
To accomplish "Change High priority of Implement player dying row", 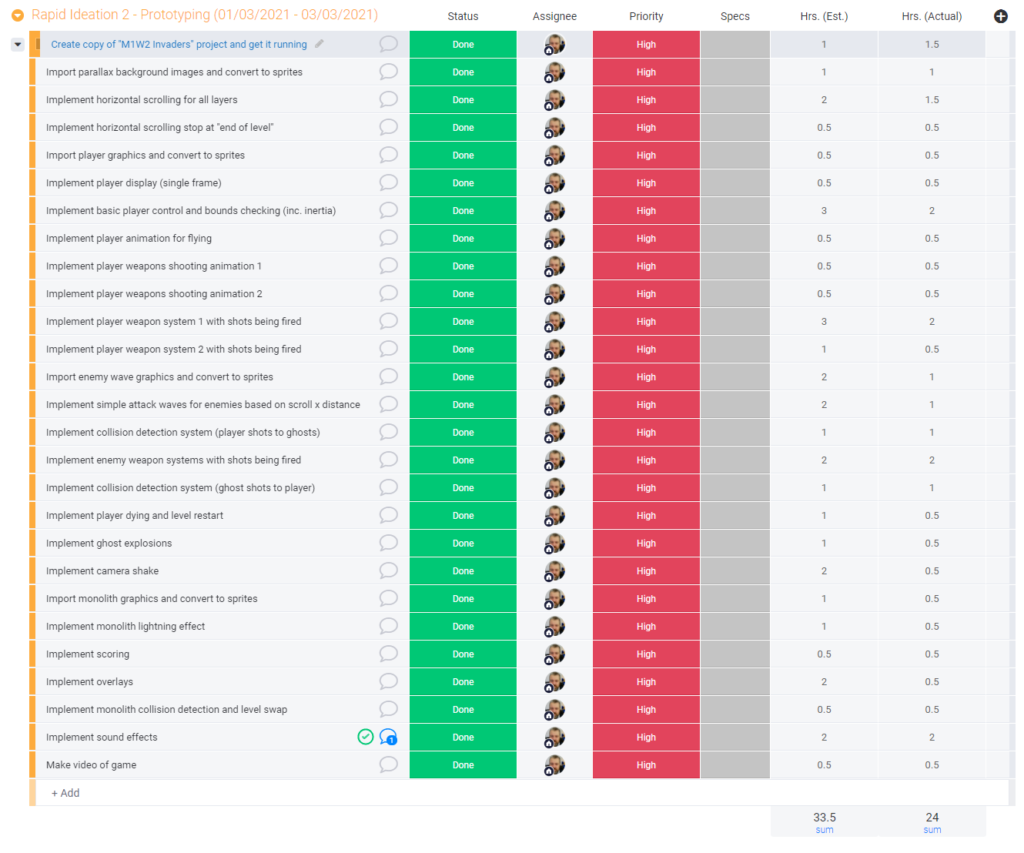I will click(x=646, y=516).
